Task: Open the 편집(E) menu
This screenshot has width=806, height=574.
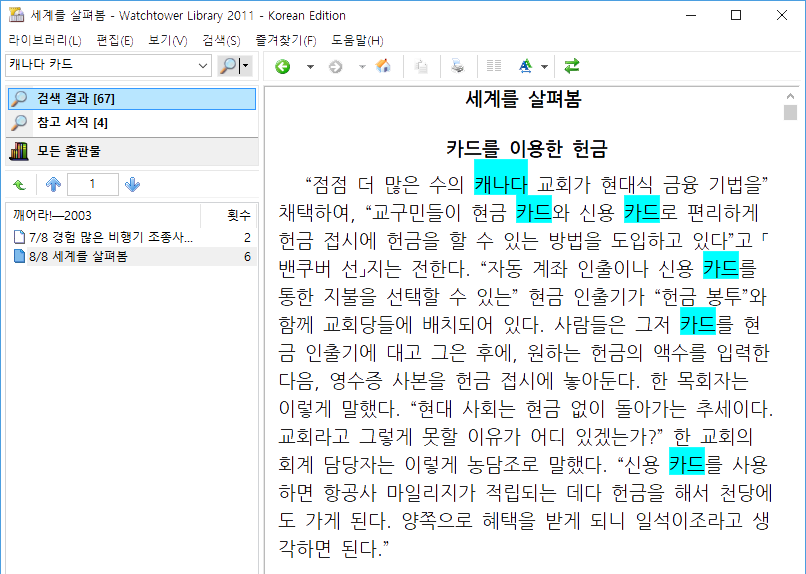Action: pyautogui.click(x=115, y=40)
